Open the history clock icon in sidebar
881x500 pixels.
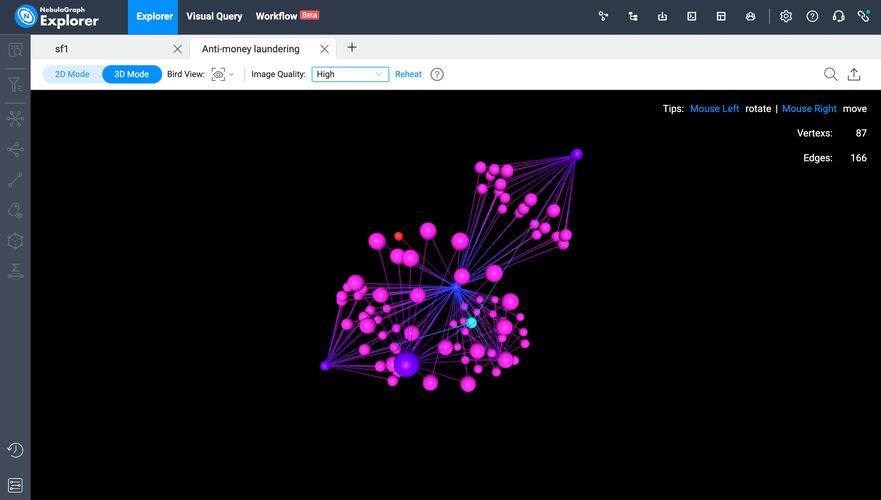15,450
